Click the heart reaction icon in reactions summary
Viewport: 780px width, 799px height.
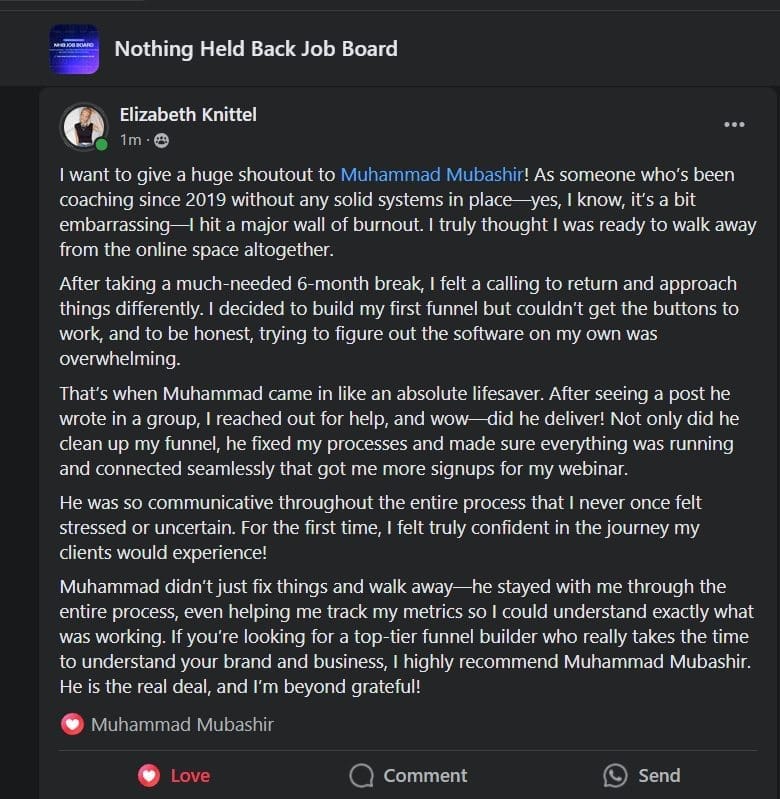(x=72, y=724)
